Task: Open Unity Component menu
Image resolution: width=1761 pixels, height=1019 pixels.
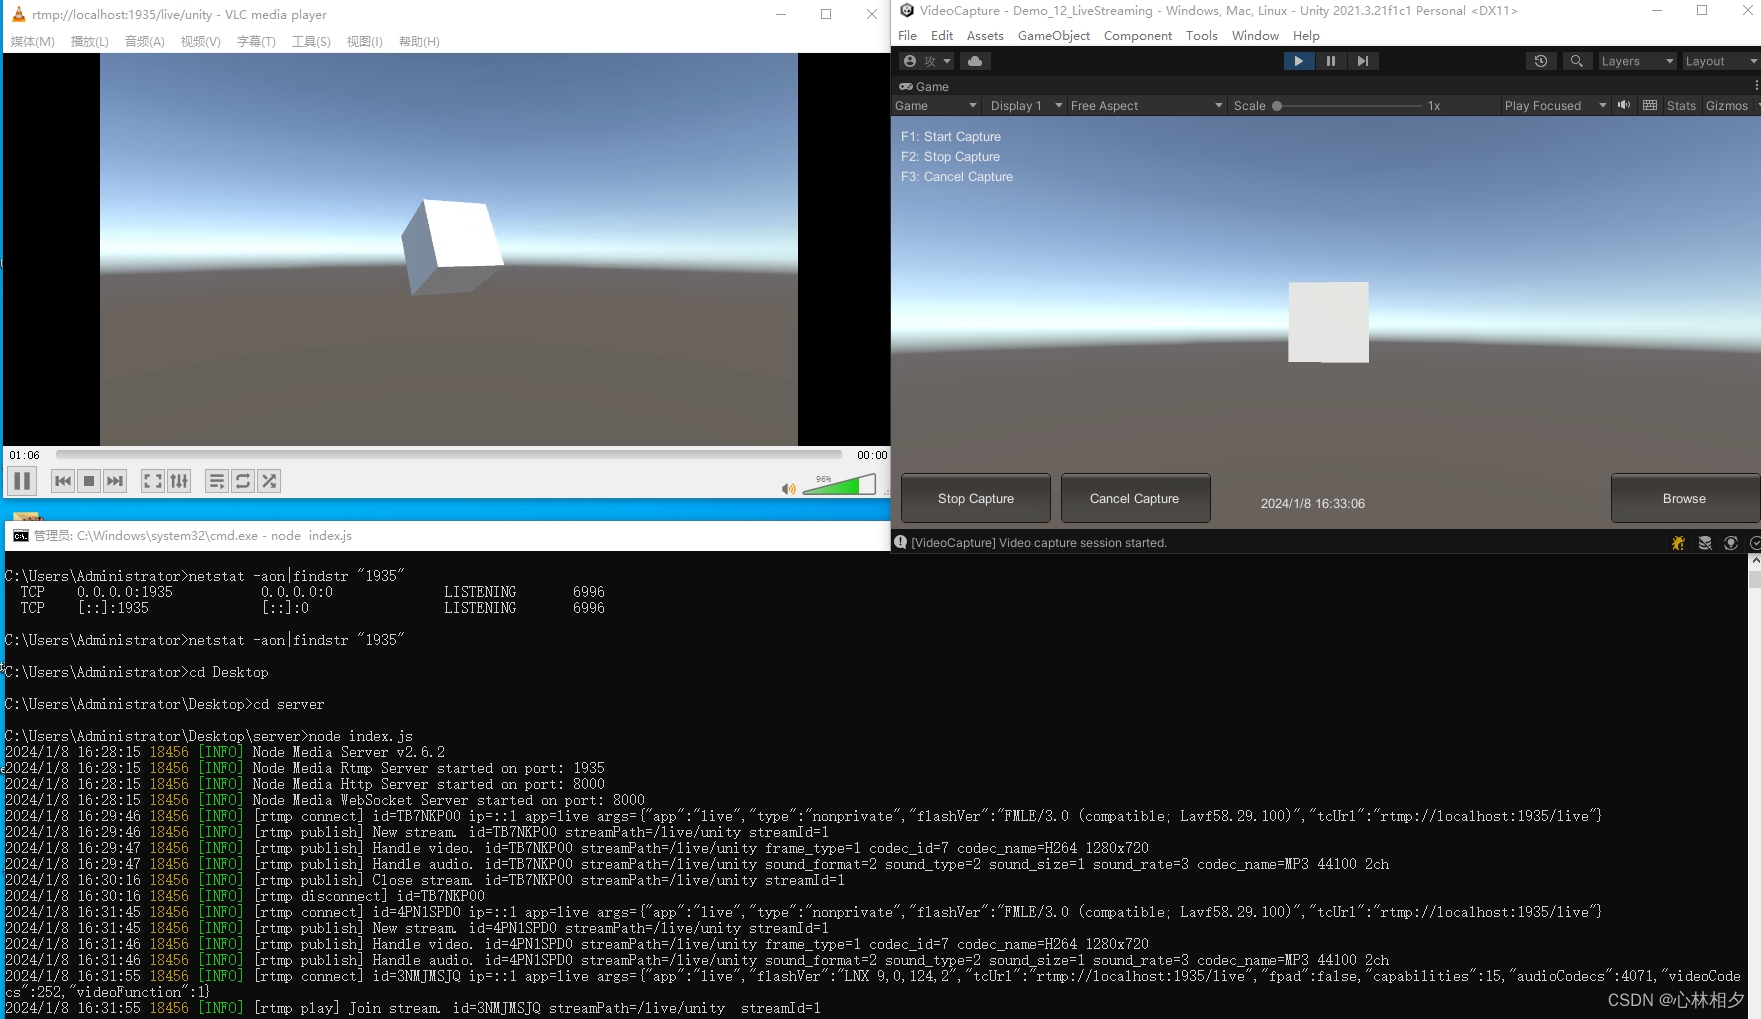Action: [x=1138, y=36]
